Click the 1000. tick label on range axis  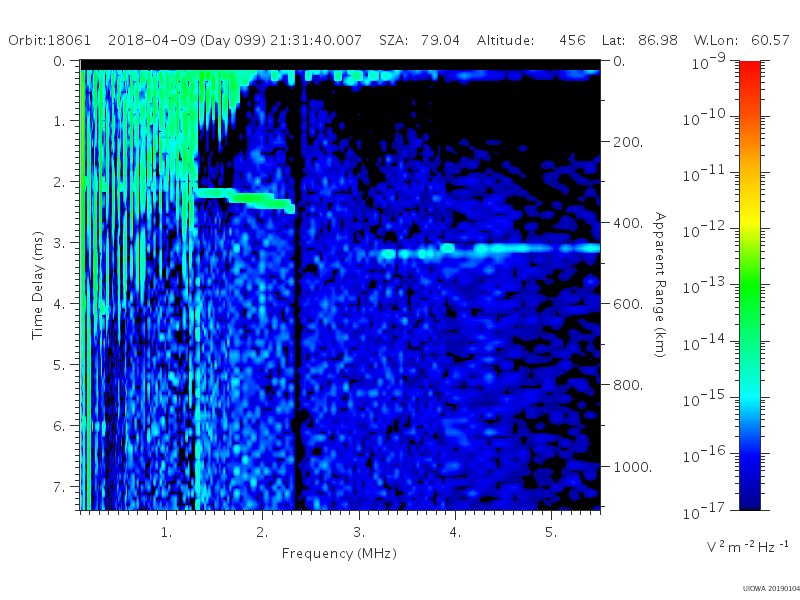pos(633,467)
